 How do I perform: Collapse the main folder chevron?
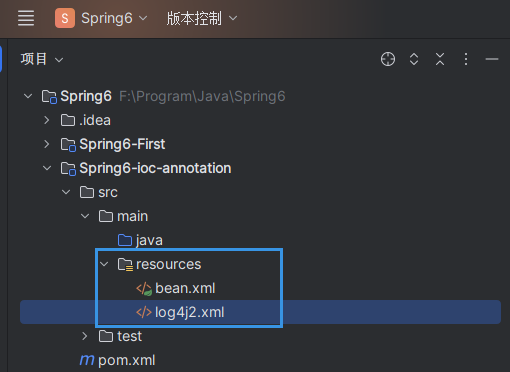(85, 216)
